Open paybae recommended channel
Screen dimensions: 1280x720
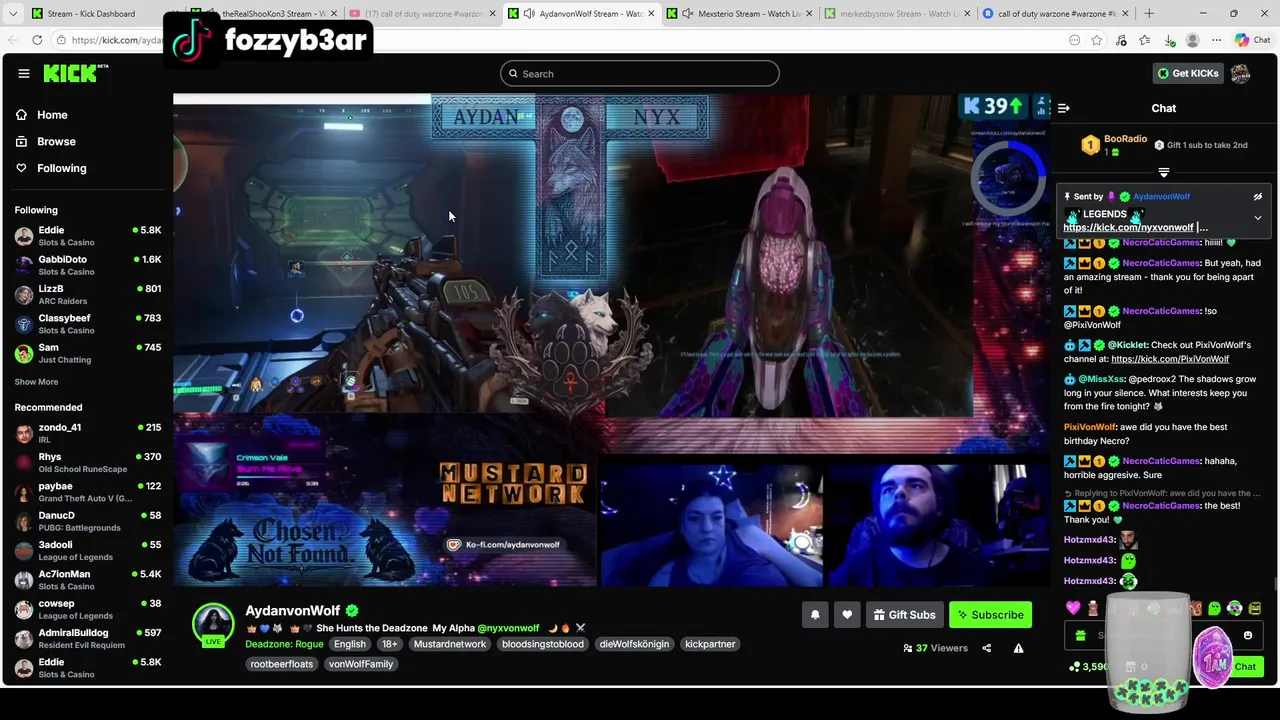pos(88,492)
